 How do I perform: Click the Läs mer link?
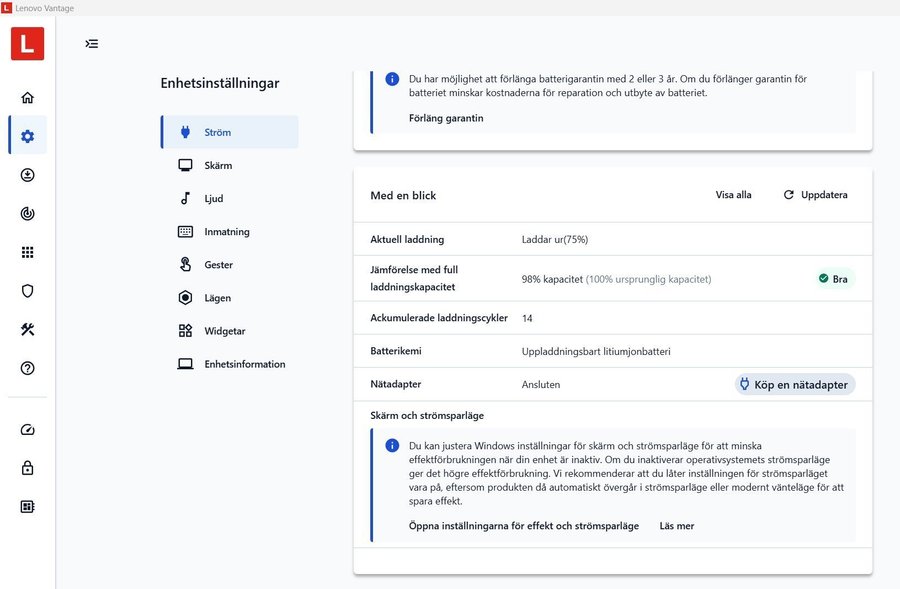(x=676, y=526)
